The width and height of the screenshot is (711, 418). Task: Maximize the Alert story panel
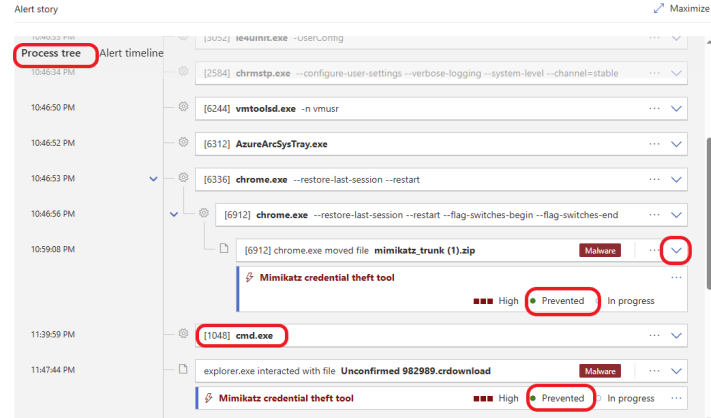coord(682,9)
